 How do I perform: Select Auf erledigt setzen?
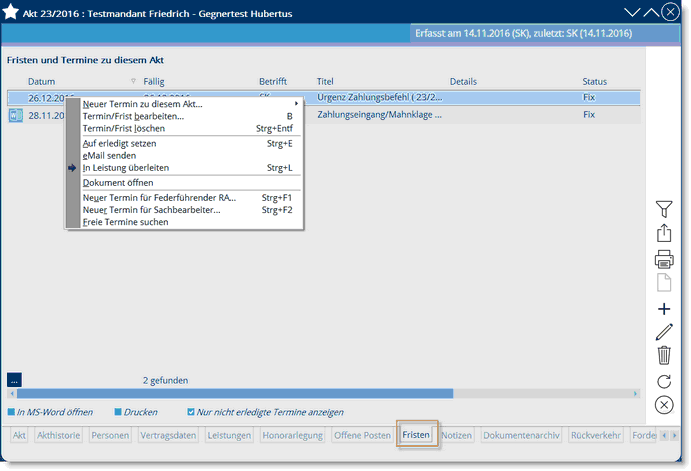click(x=191, y=144)
